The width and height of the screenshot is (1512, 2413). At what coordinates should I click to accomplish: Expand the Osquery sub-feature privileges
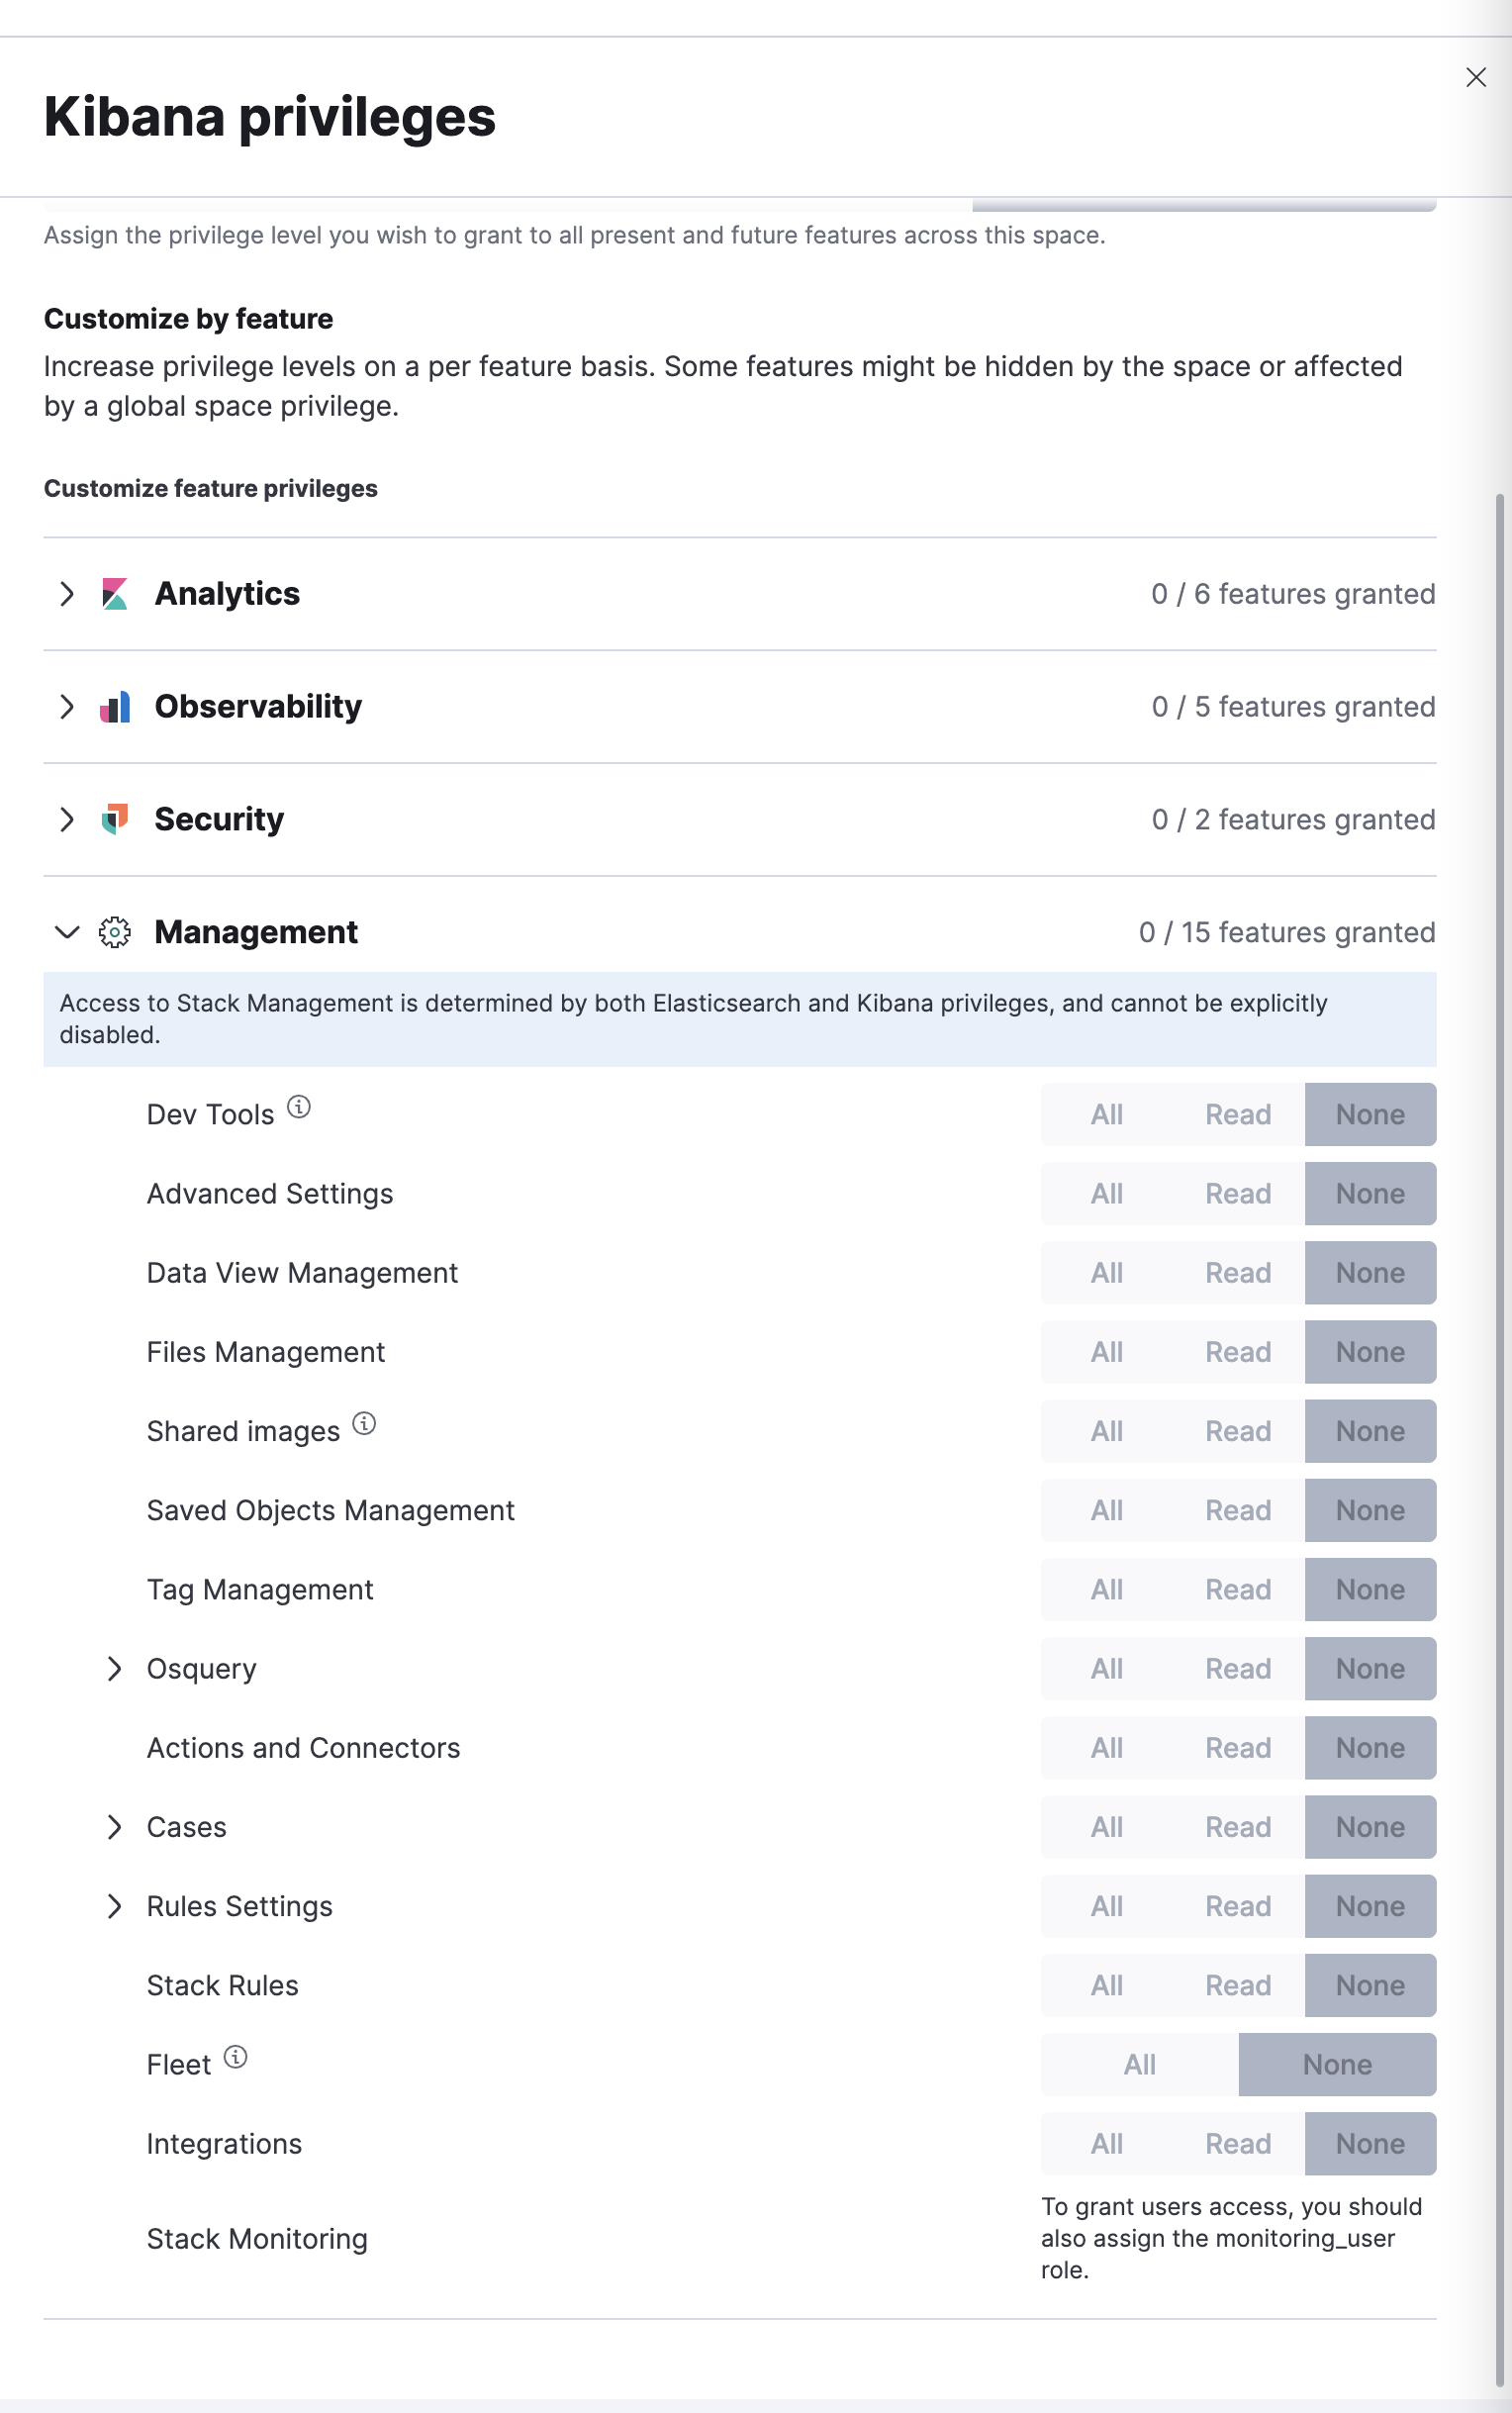point(114,1668)
